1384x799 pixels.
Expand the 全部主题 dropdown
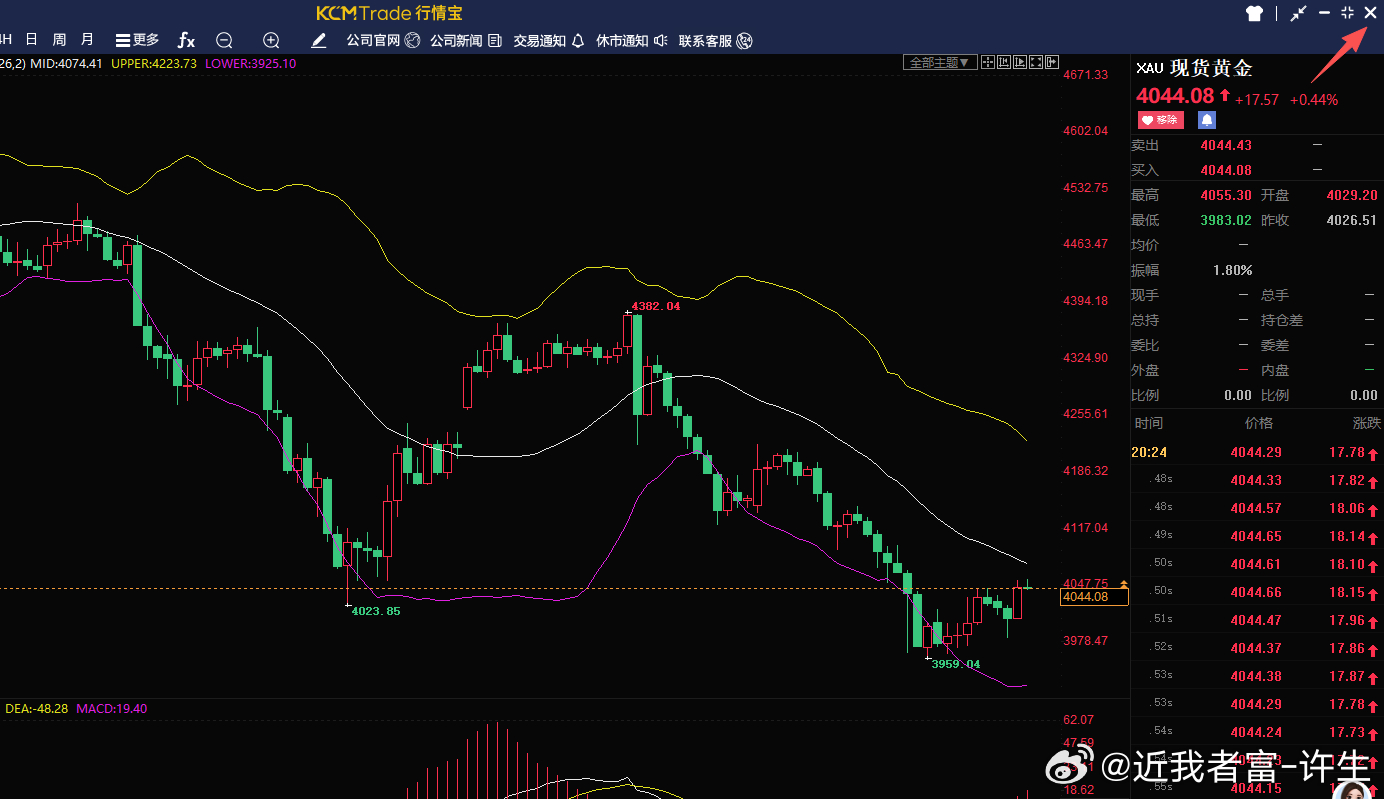[939, 62]
